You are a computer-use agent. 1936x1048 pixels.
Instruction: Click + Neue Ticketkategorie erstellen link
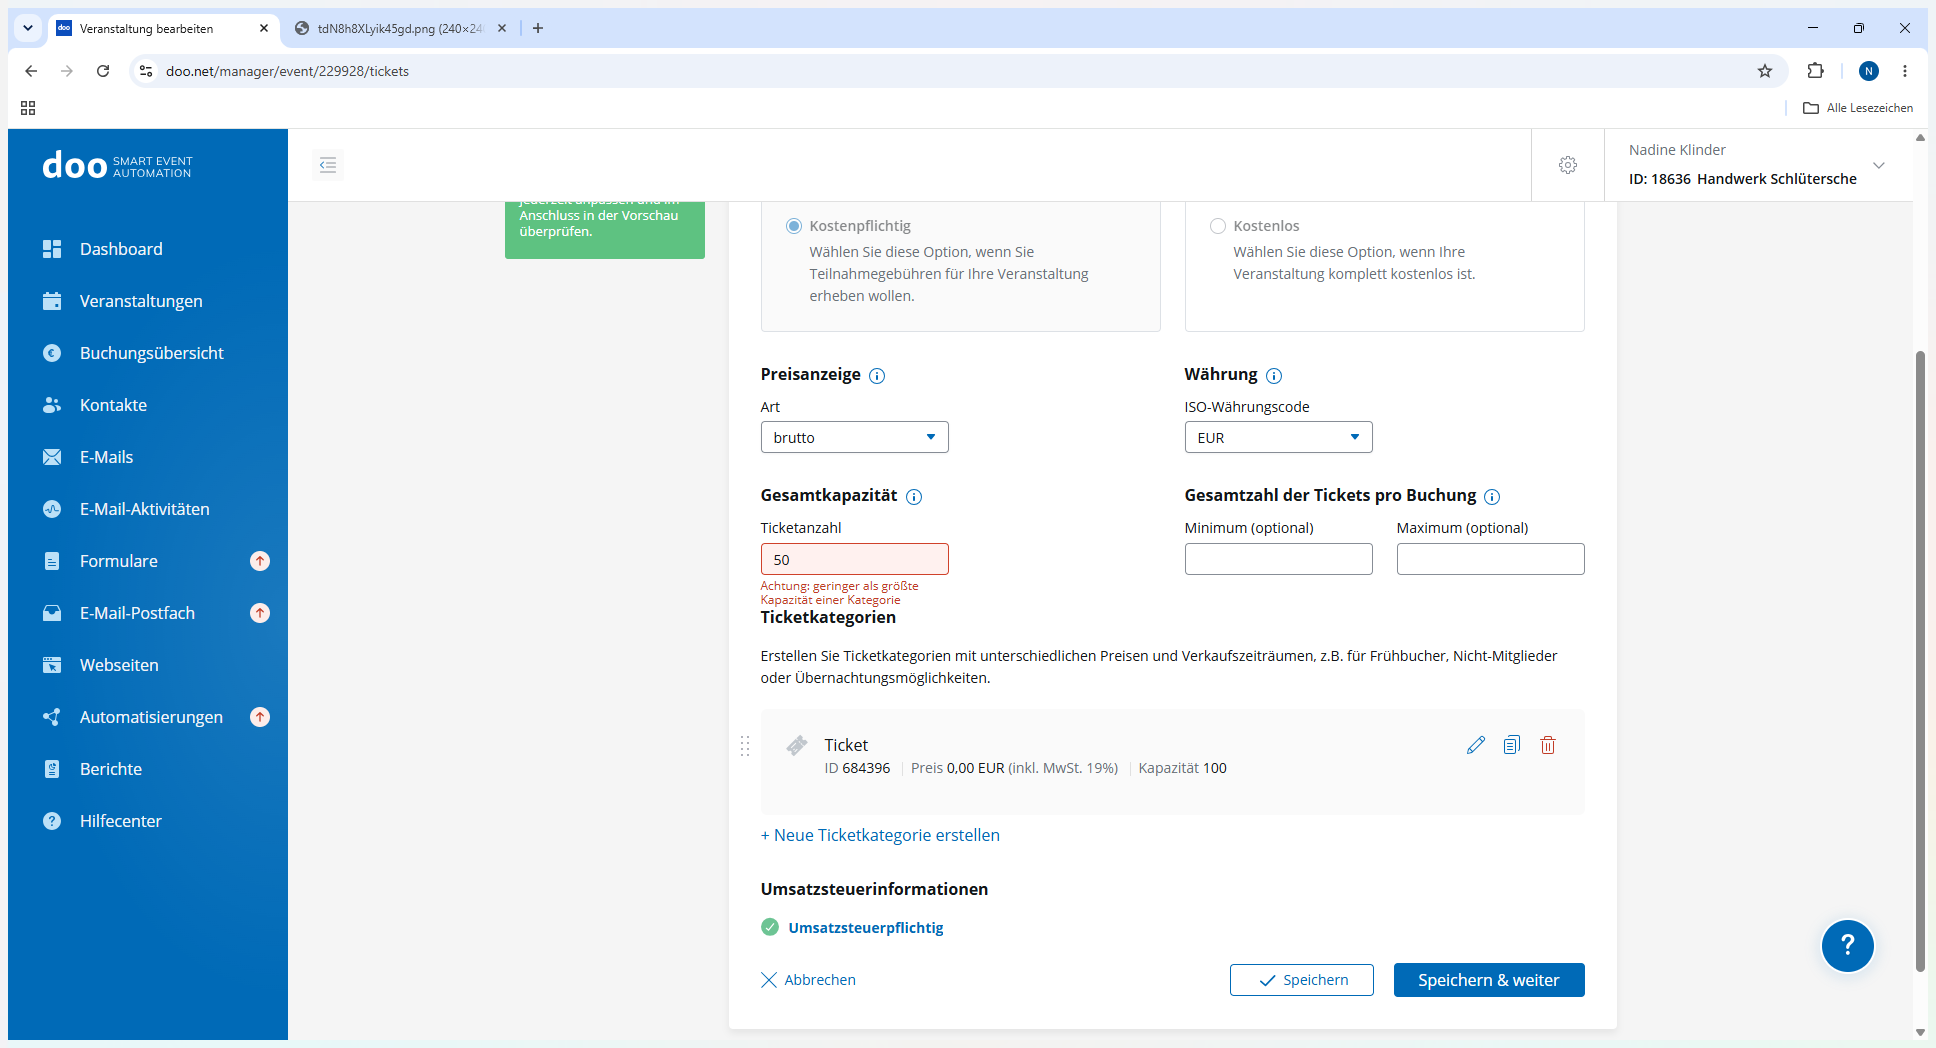tap(880, 835)
